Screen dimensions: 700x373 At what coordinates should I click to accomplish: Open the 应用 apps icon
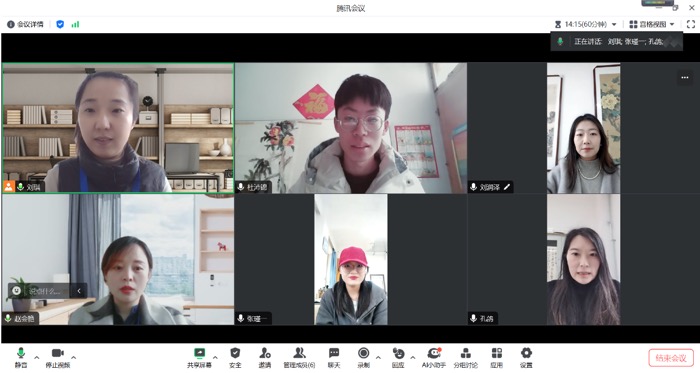coord(496,357)
